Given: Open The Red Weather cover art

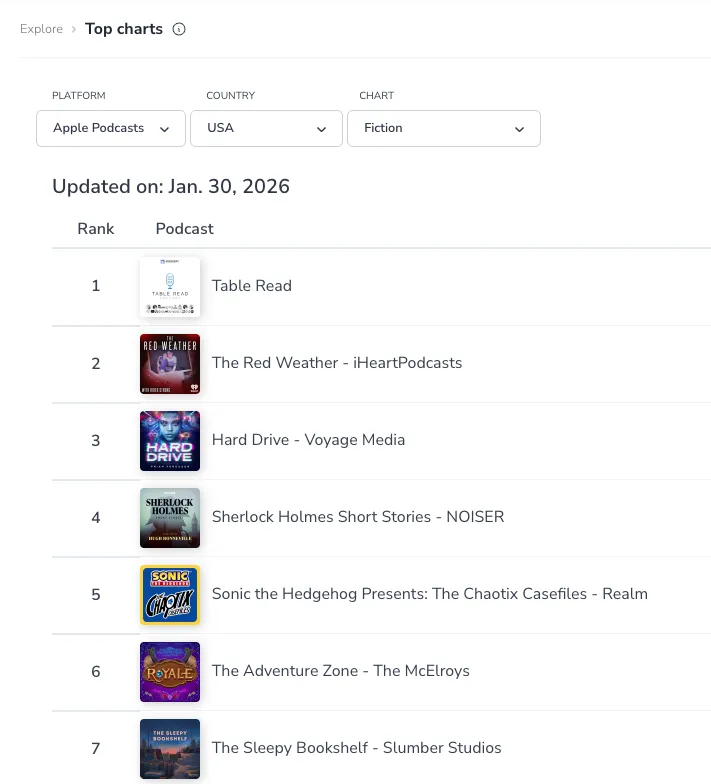Looking at the screenshot, I should coord(170,364).
